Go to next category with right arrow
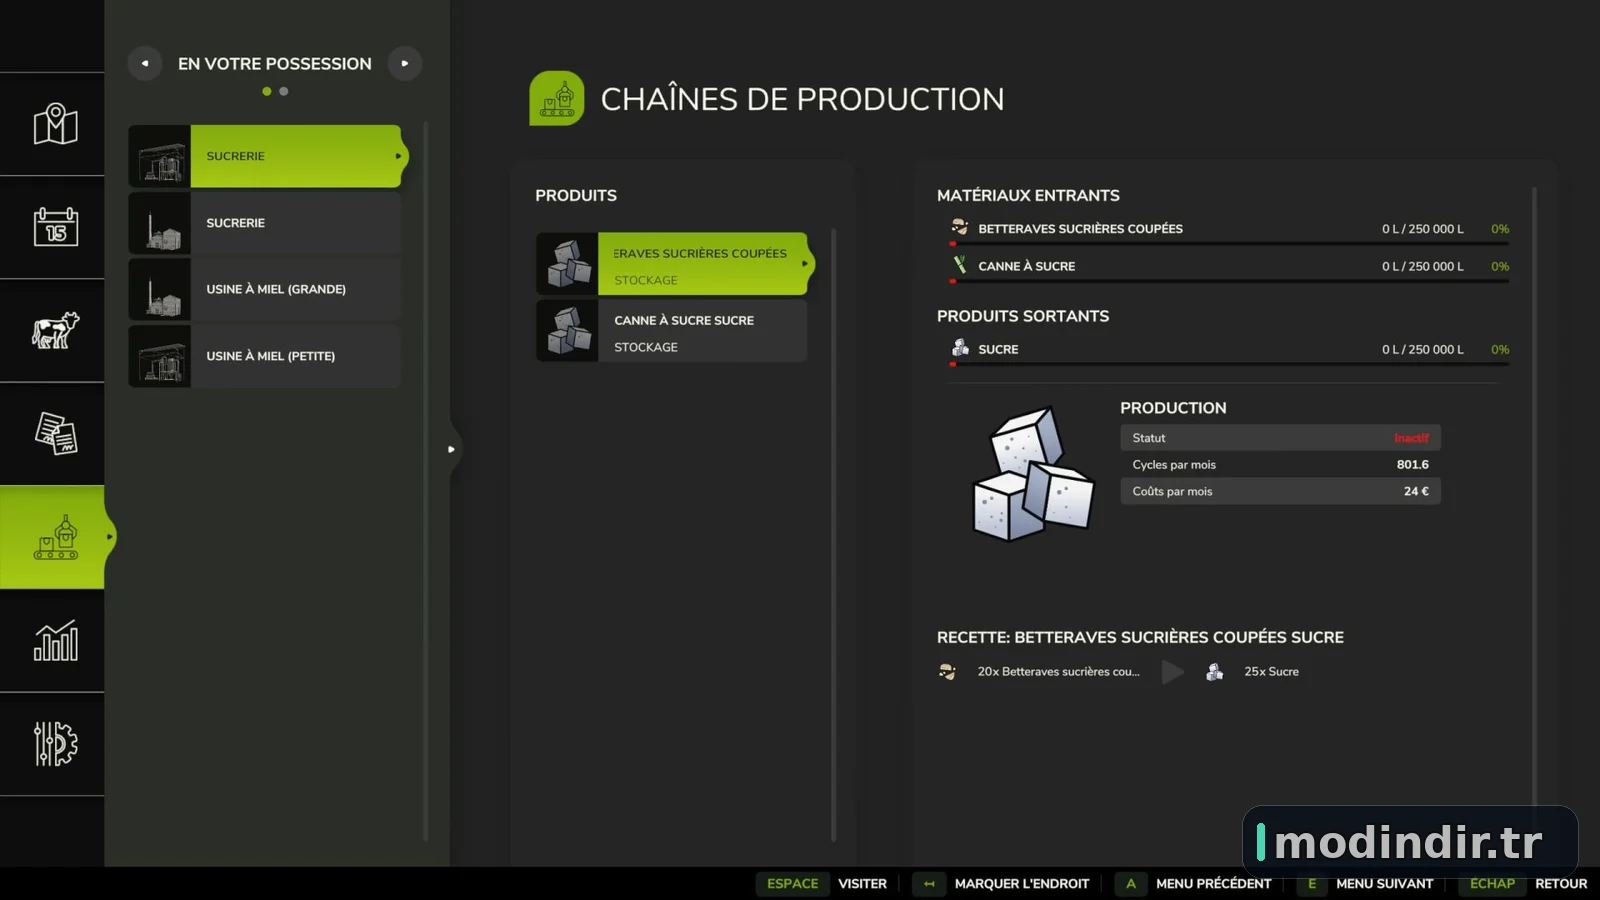The image size is (1600, 900). [405, 63]
